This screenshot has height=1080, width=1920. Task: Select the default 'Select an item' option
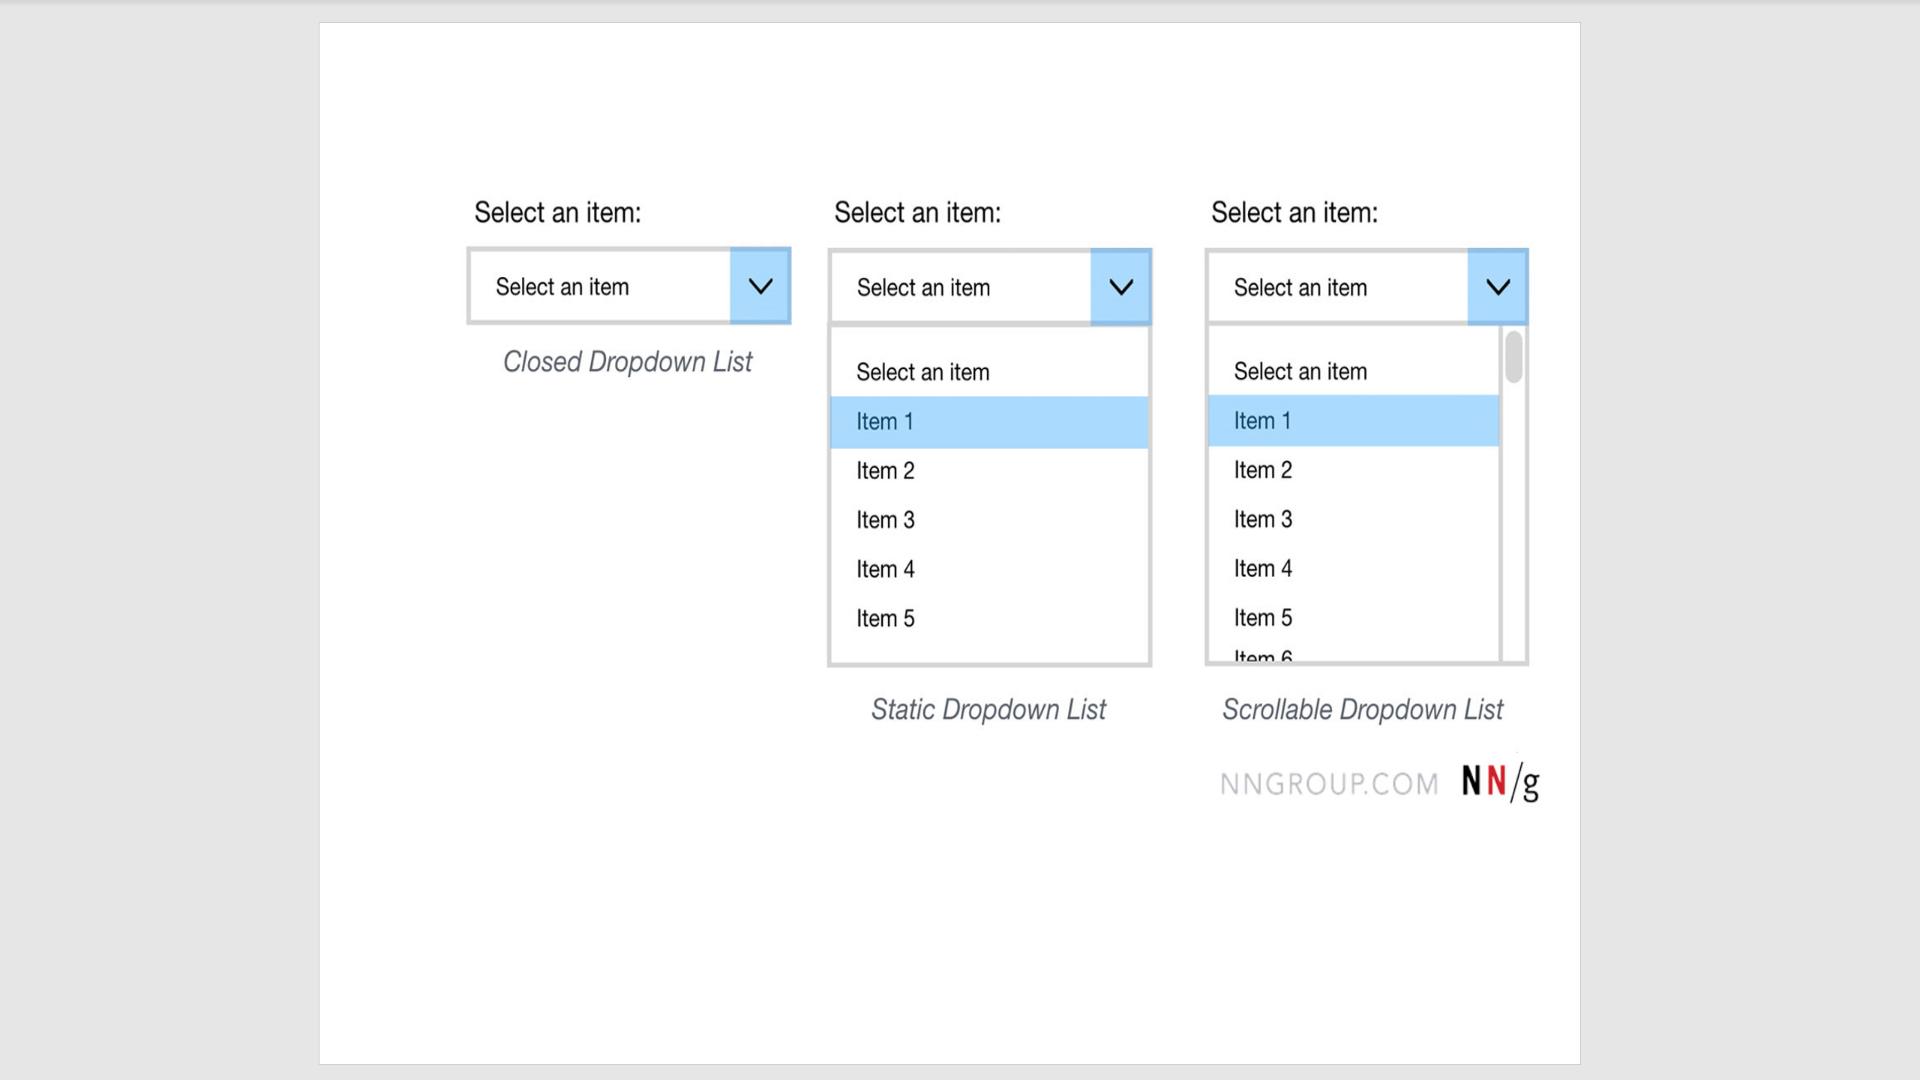[x=989, y=371]
